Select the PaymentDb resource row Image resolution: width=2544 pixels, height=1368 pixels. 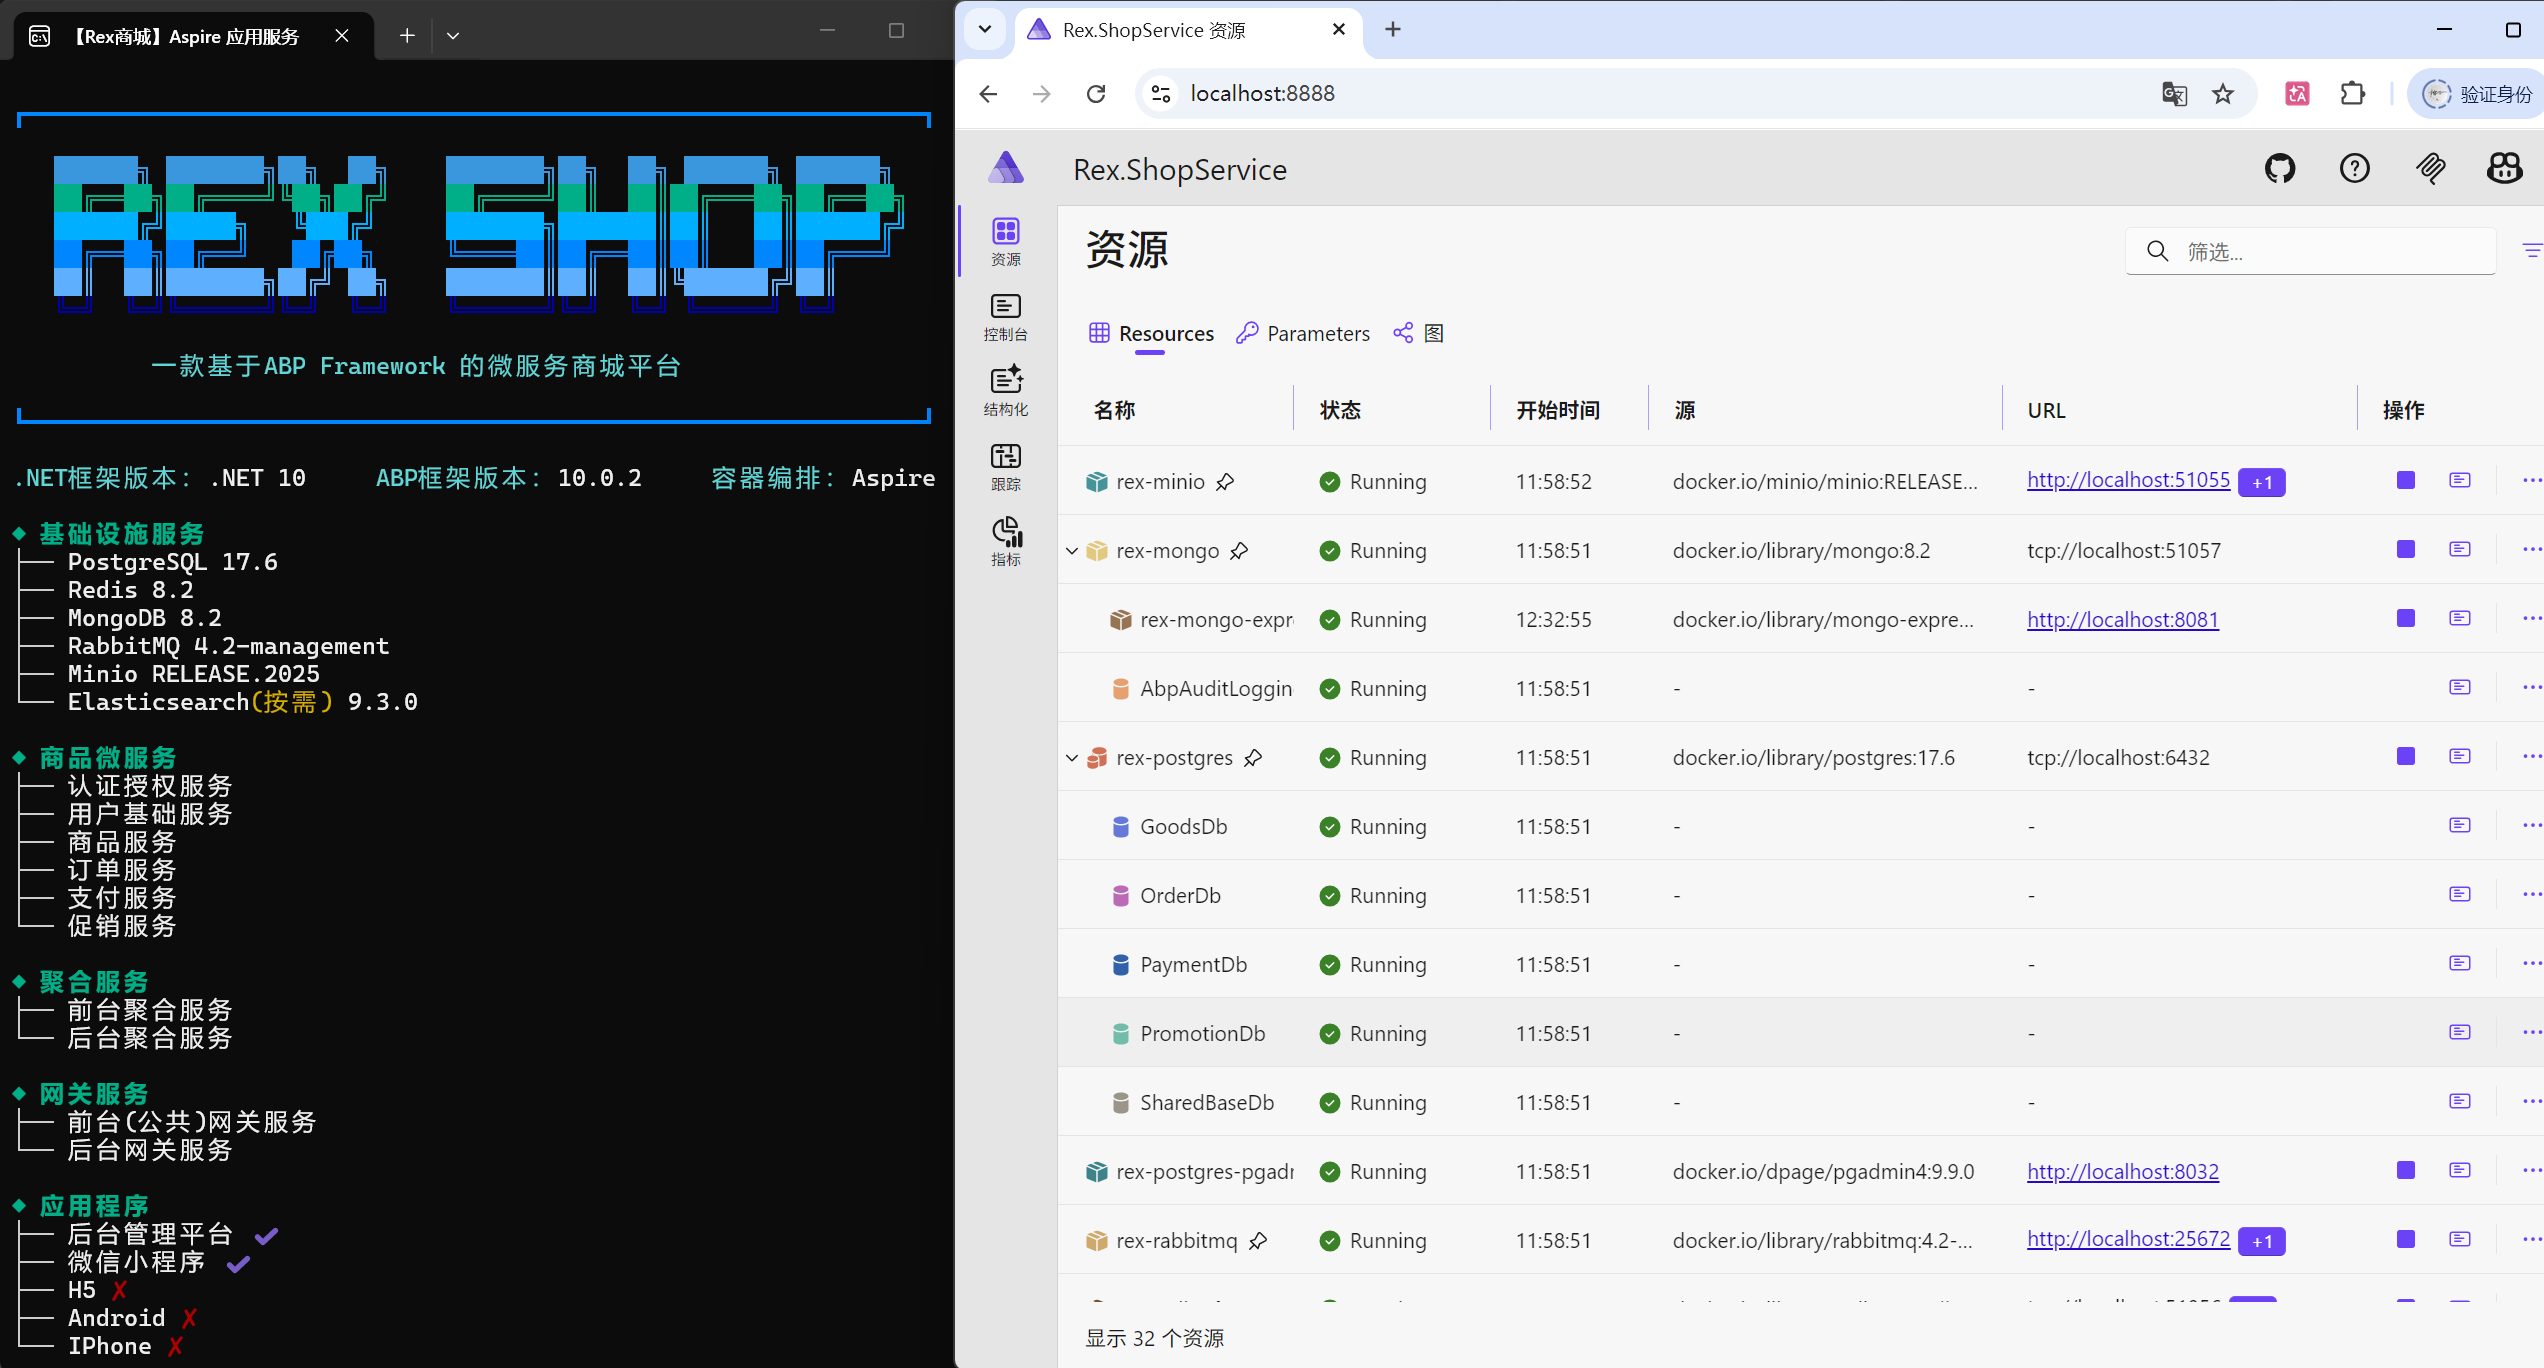[x=1800, y=964]
